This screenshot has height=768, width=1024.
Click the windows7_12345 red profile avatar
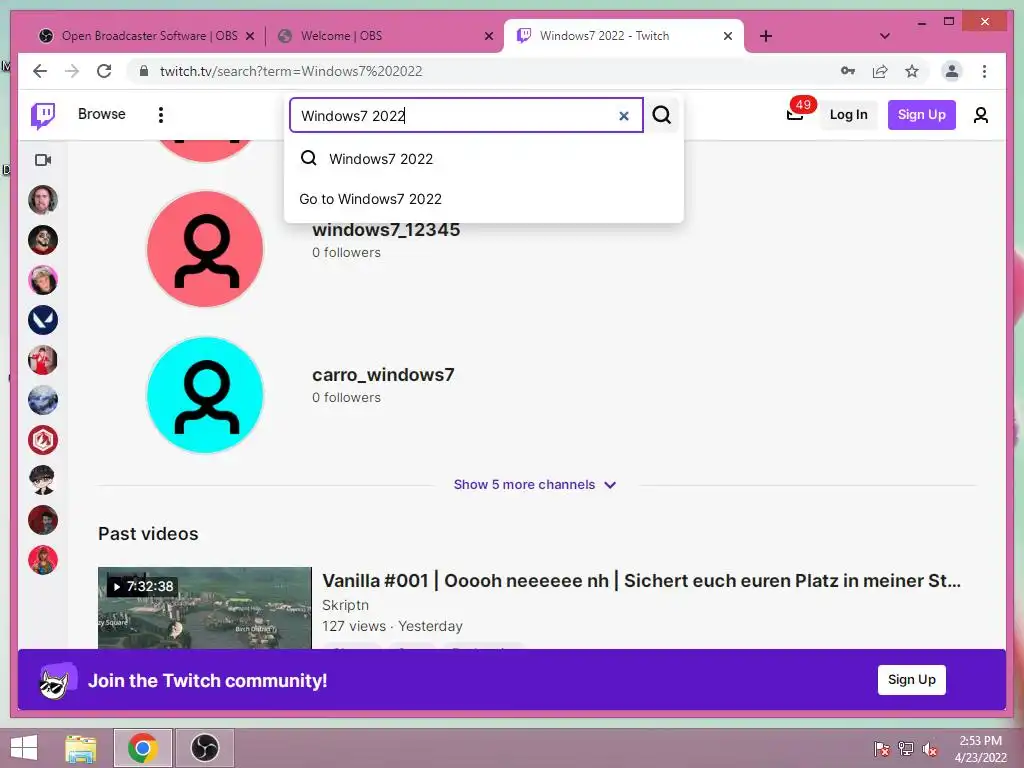pos(205,249)
